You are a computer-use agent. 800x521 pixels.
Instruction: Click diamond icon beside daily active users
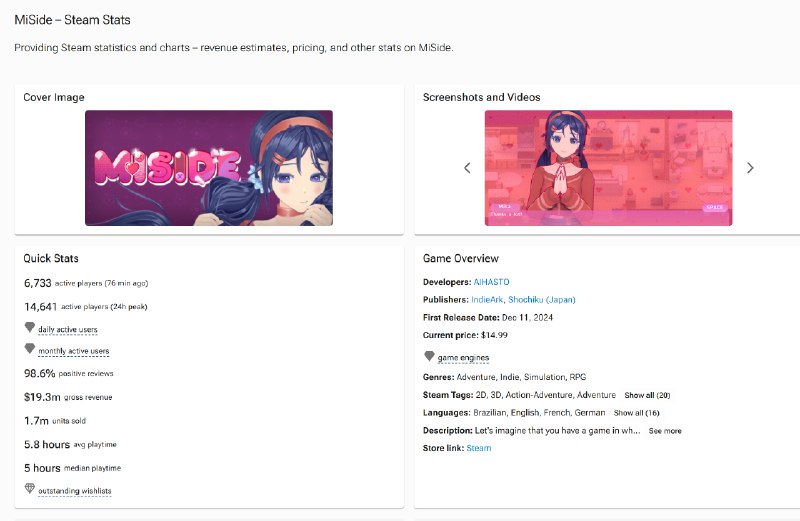30,327
